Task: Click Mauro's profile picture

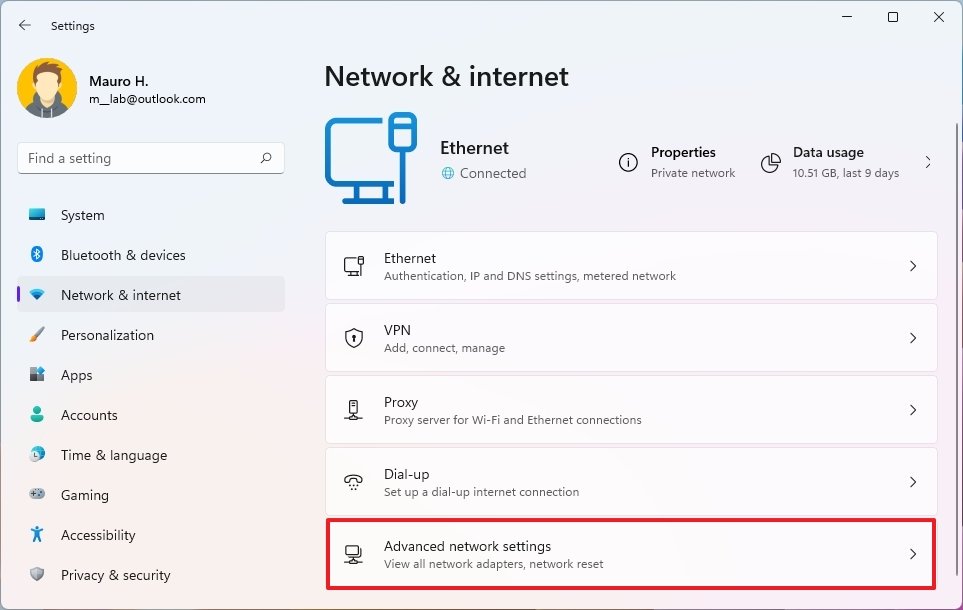Action: click(47, 88)
